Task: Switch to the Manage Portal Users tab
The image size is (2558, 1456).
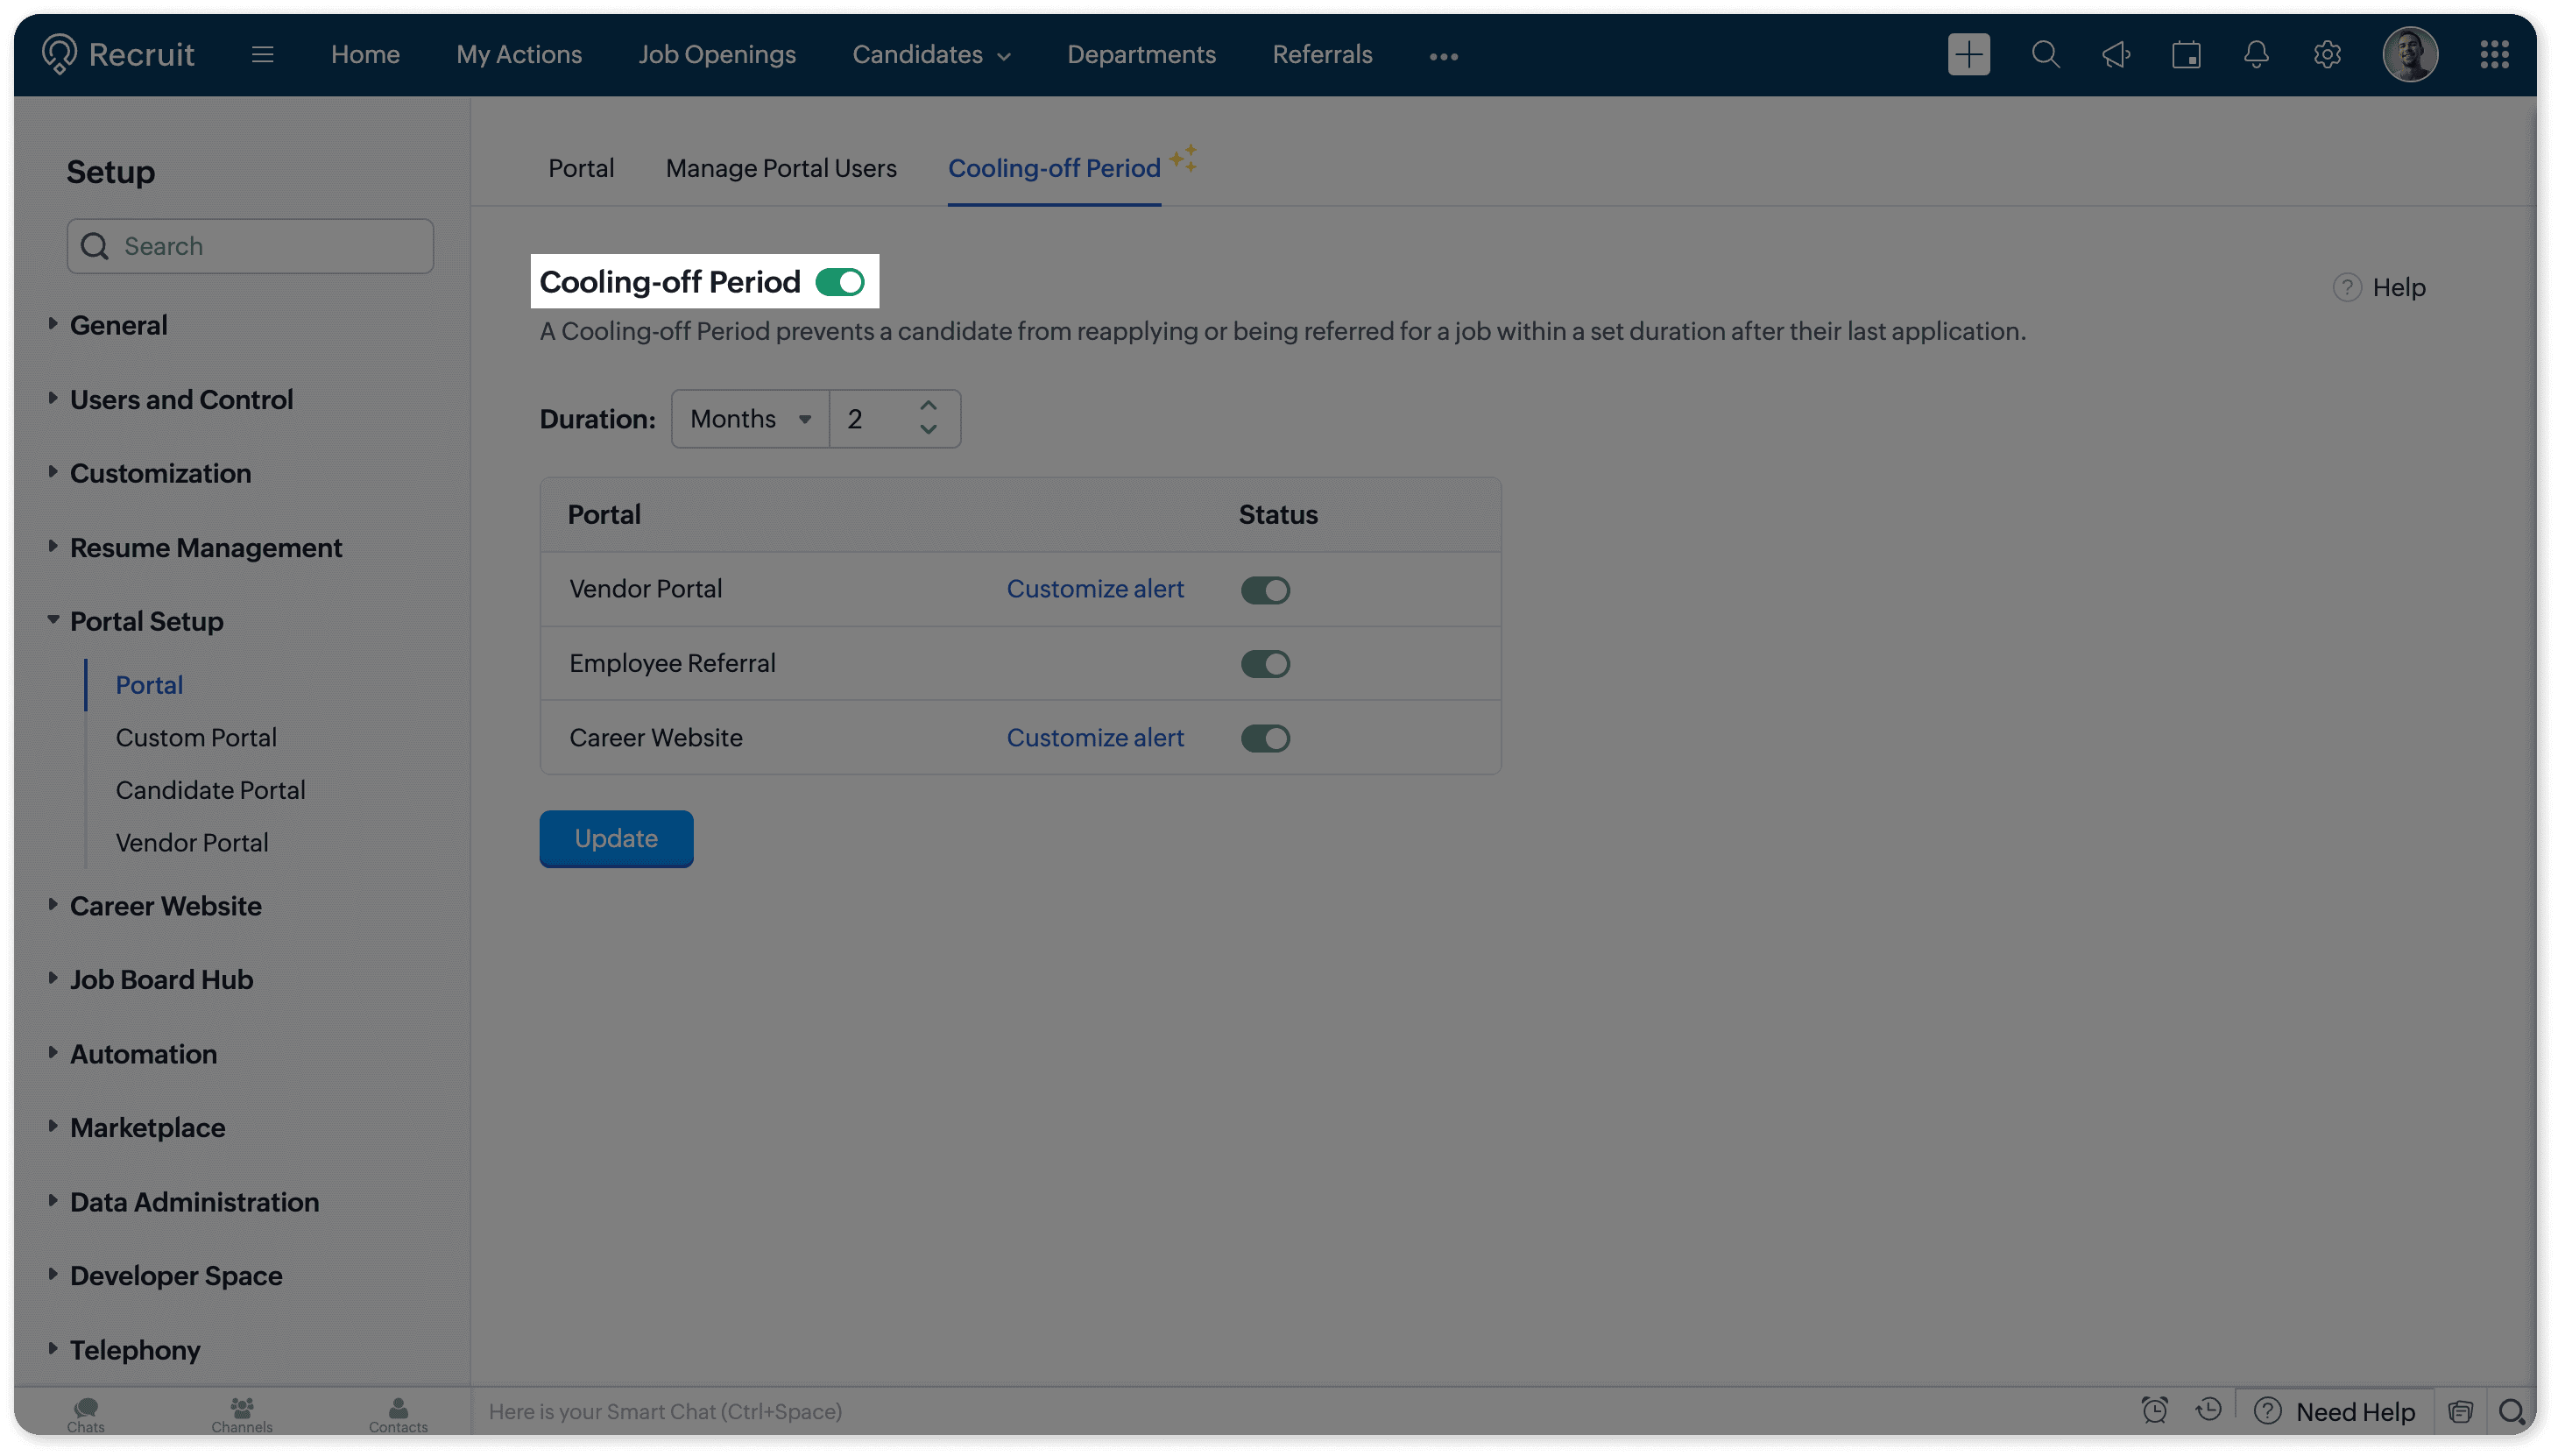Action: coord(781,168)
